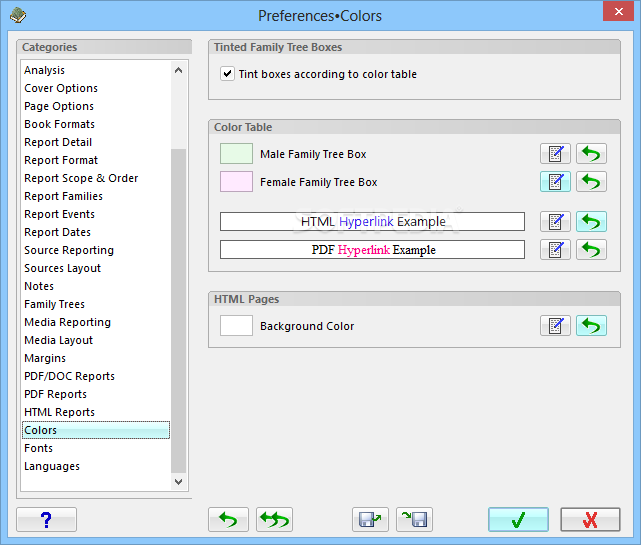This screenshot has height=545, width=641.
Task: Cancel with the red X button
Action: click(x=590, y=520)
